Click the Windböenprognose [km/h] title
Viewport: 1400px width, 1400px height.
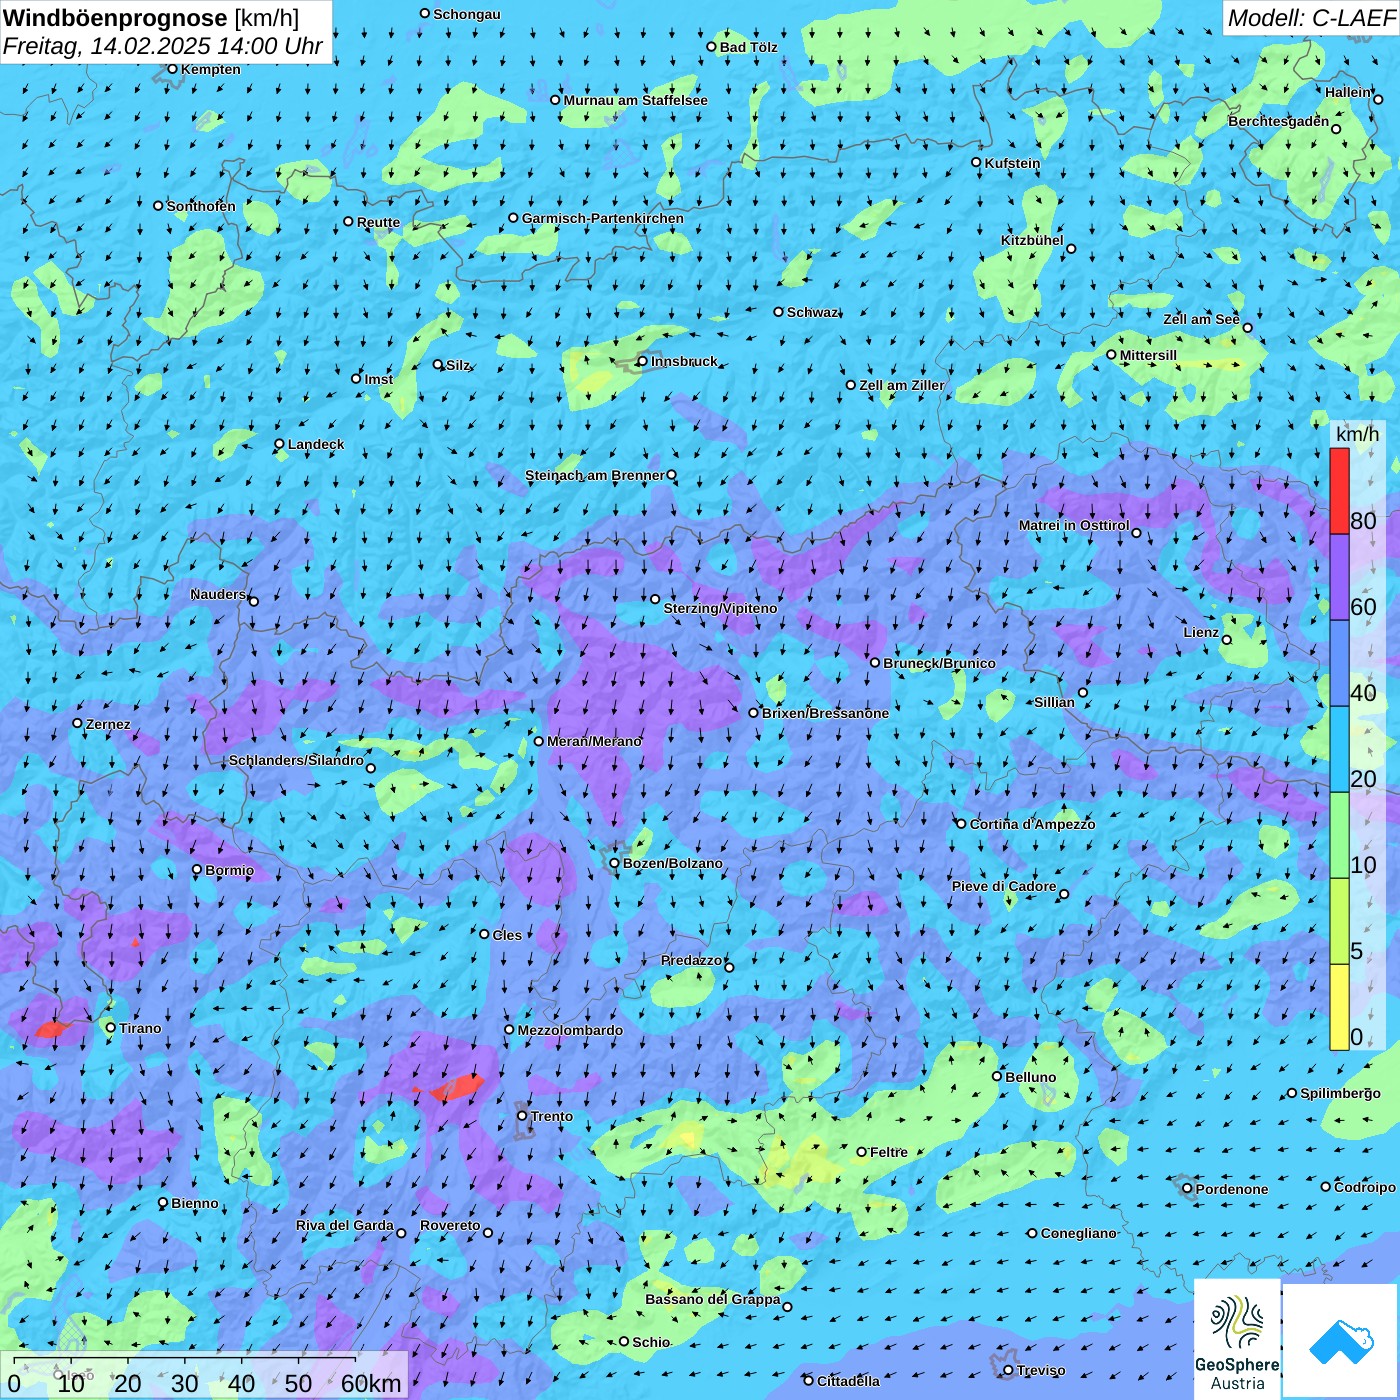click(151, 18)
